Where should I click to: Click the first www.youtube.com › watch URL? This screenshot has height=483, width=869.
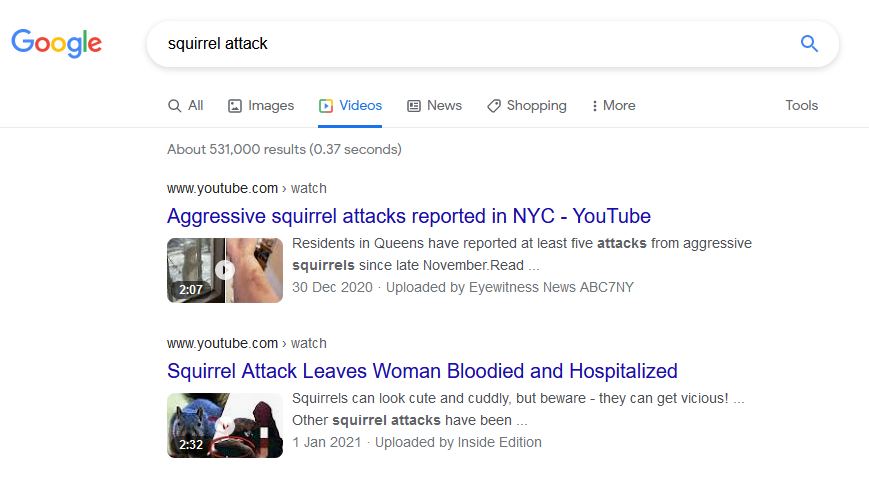(247, 188)
